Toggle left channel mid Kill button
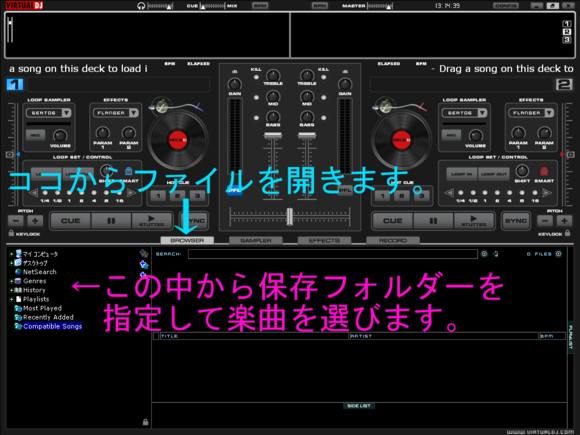Image resolution: width=580 pixels, height=435 pixels. (x=256, y=98)
